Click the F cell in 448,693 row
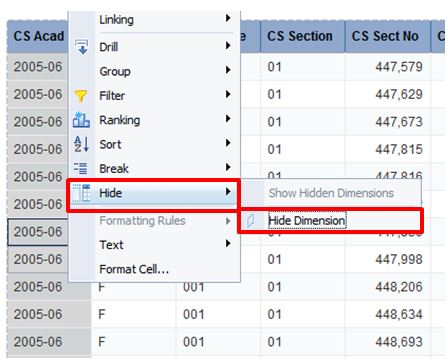The image size is (448, 364). 134,342
